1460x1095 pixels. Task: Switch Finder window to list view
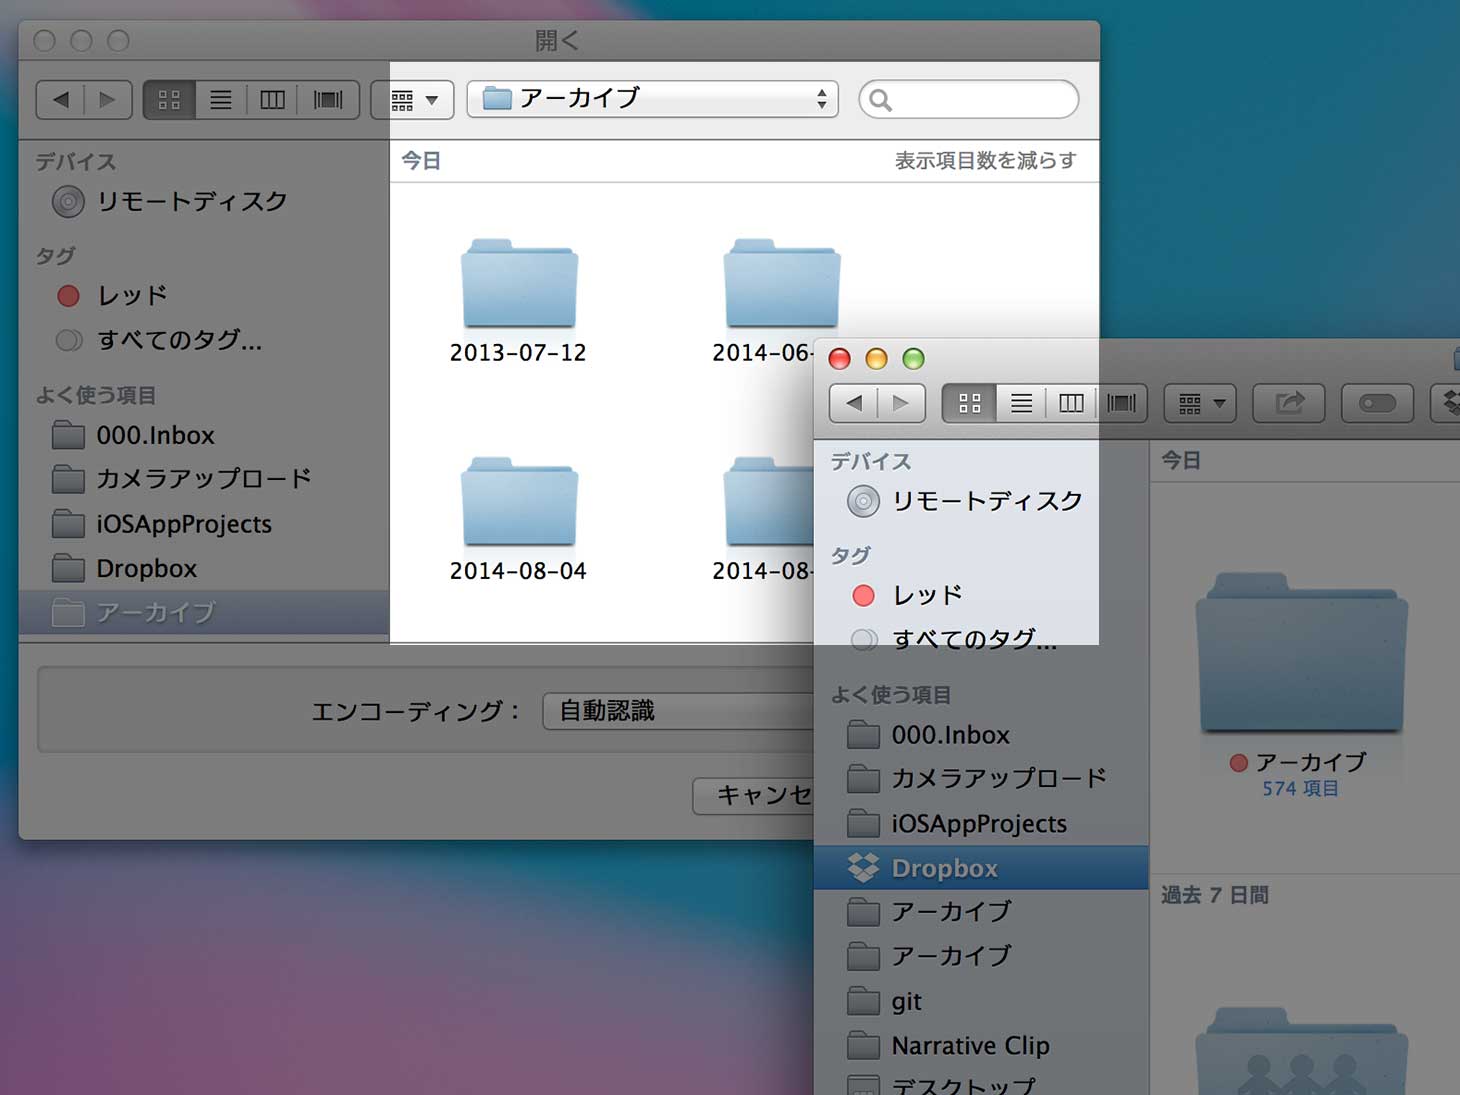tap(1021, 403)
